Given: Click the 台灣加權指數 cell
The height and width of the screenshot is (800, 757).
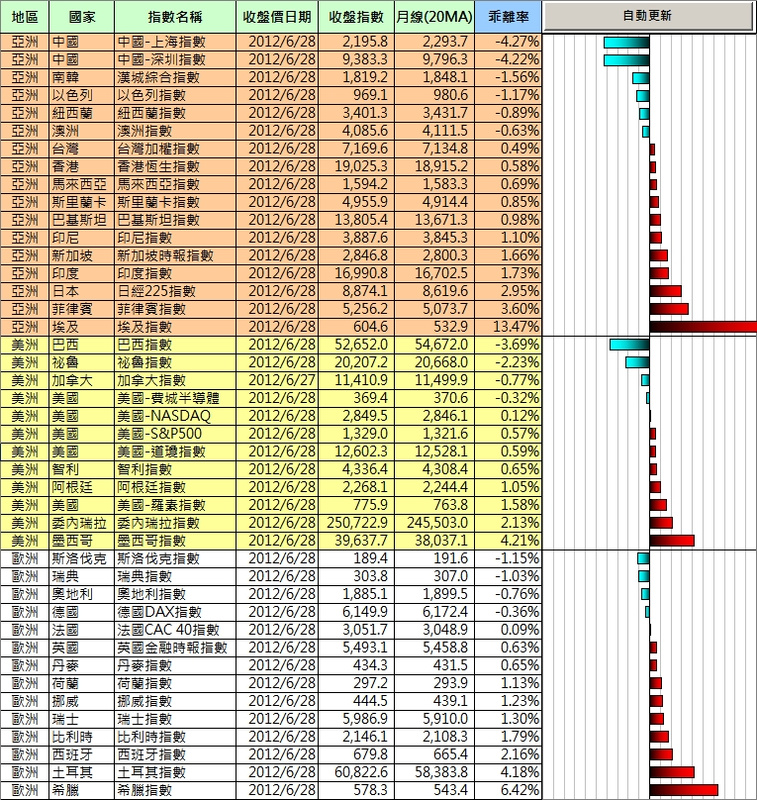Looking at the screenshot, I should click(175, 149).
